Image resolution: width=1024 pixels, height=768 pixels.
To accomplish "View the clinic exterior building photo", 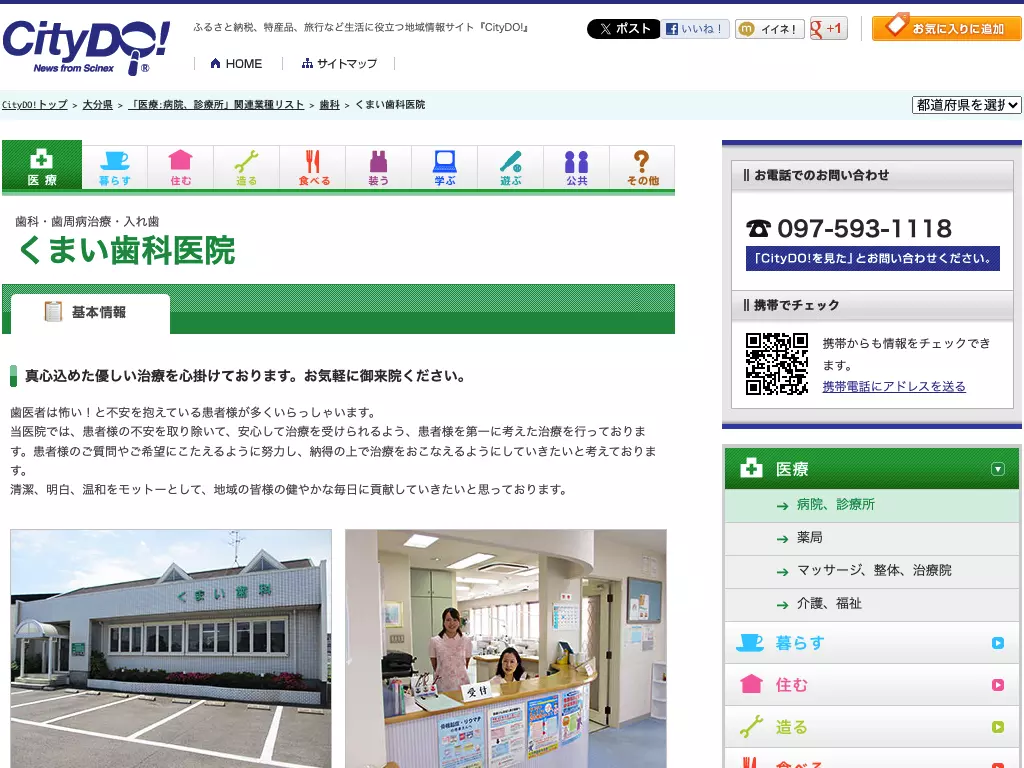I will pos(170,648).
